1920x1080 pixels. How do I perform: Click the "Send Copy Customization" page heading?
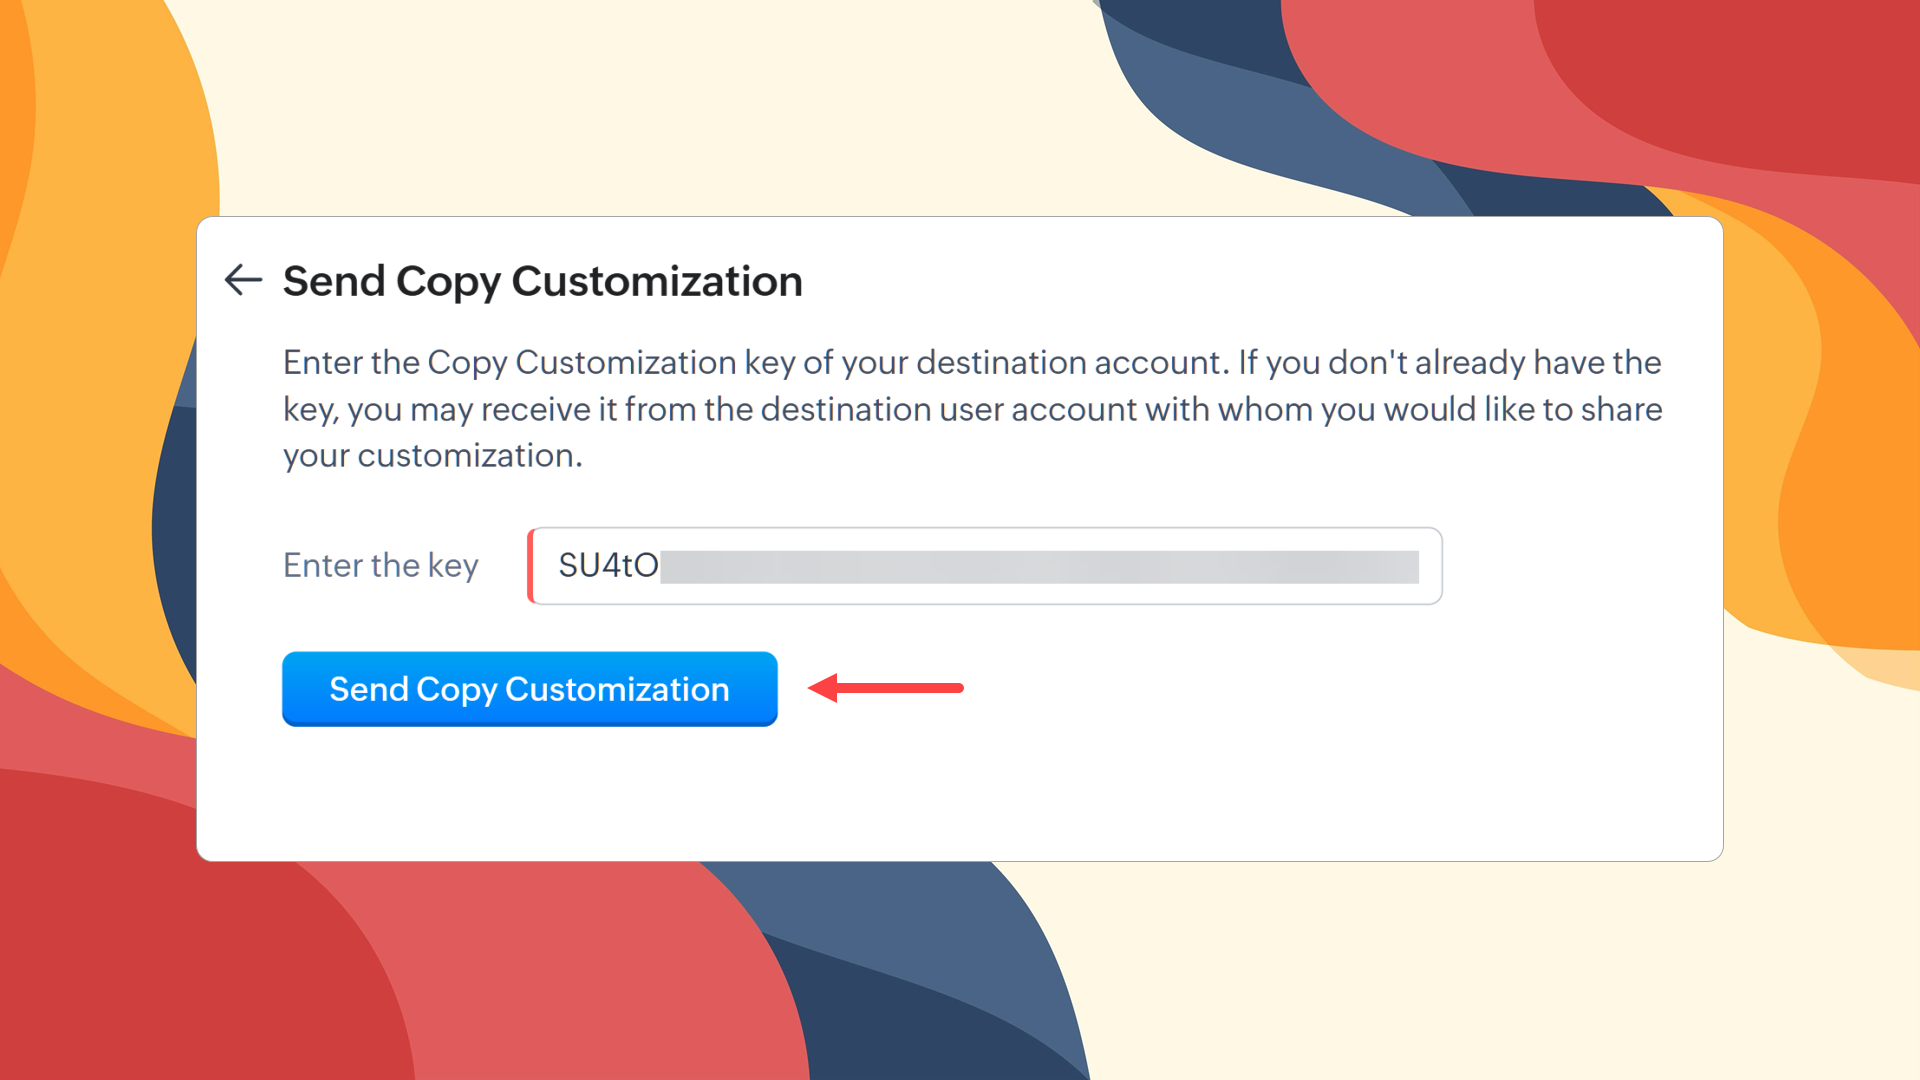pos(542,281)
